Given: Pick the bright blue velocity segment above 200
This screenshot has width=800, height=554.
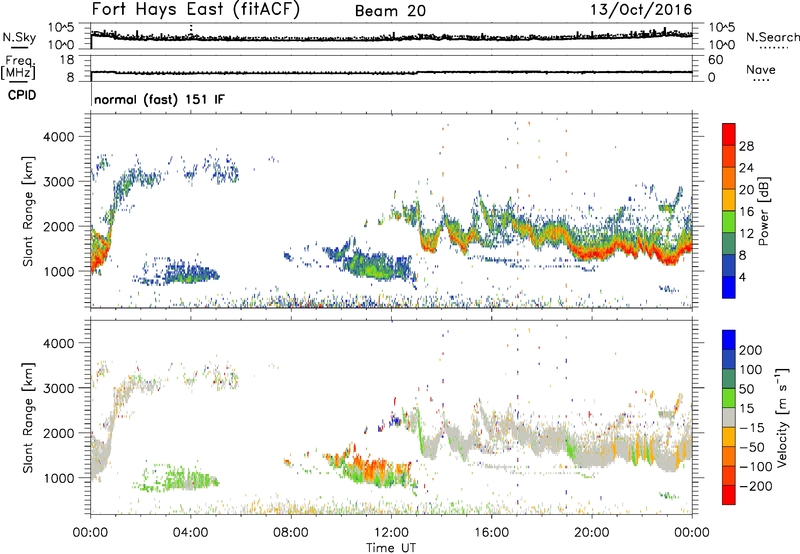Looking at the screenshot, I should pos(729,340).
